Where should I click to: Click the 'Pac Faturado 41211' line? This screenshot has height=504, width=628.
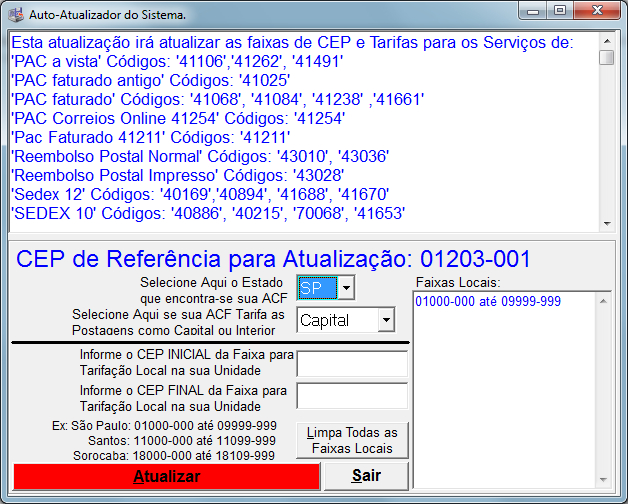pos(151,137)
